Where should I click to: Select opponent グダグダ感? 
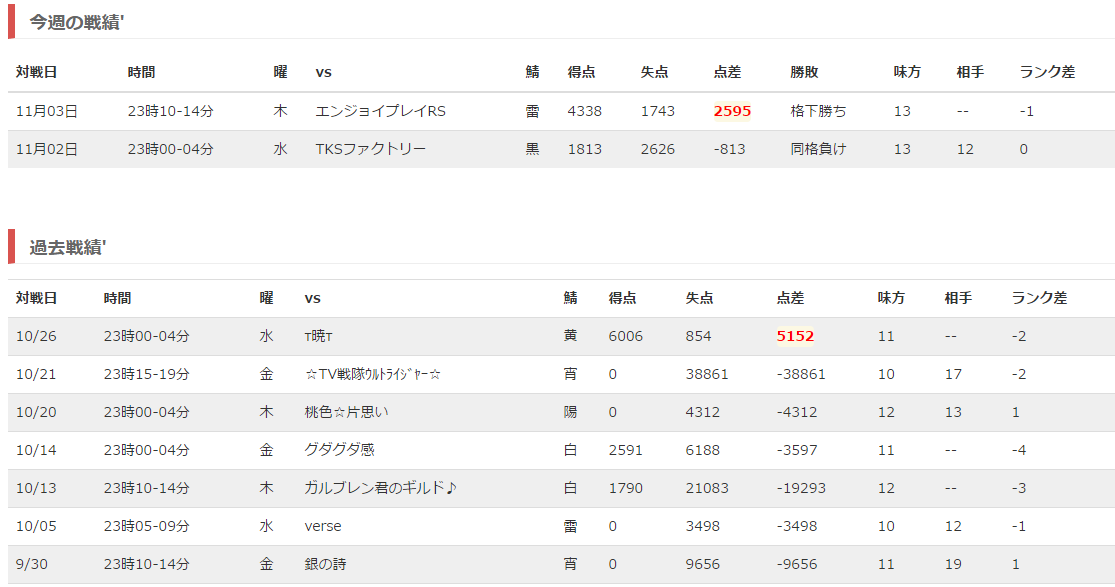click(339, 450)
